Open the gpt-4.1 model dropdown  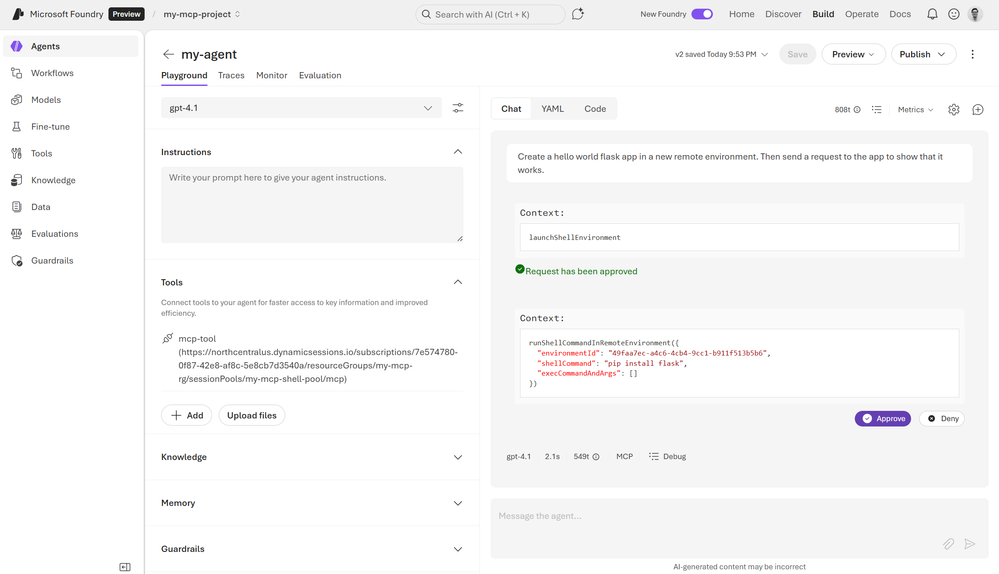(x=301, y=108)
